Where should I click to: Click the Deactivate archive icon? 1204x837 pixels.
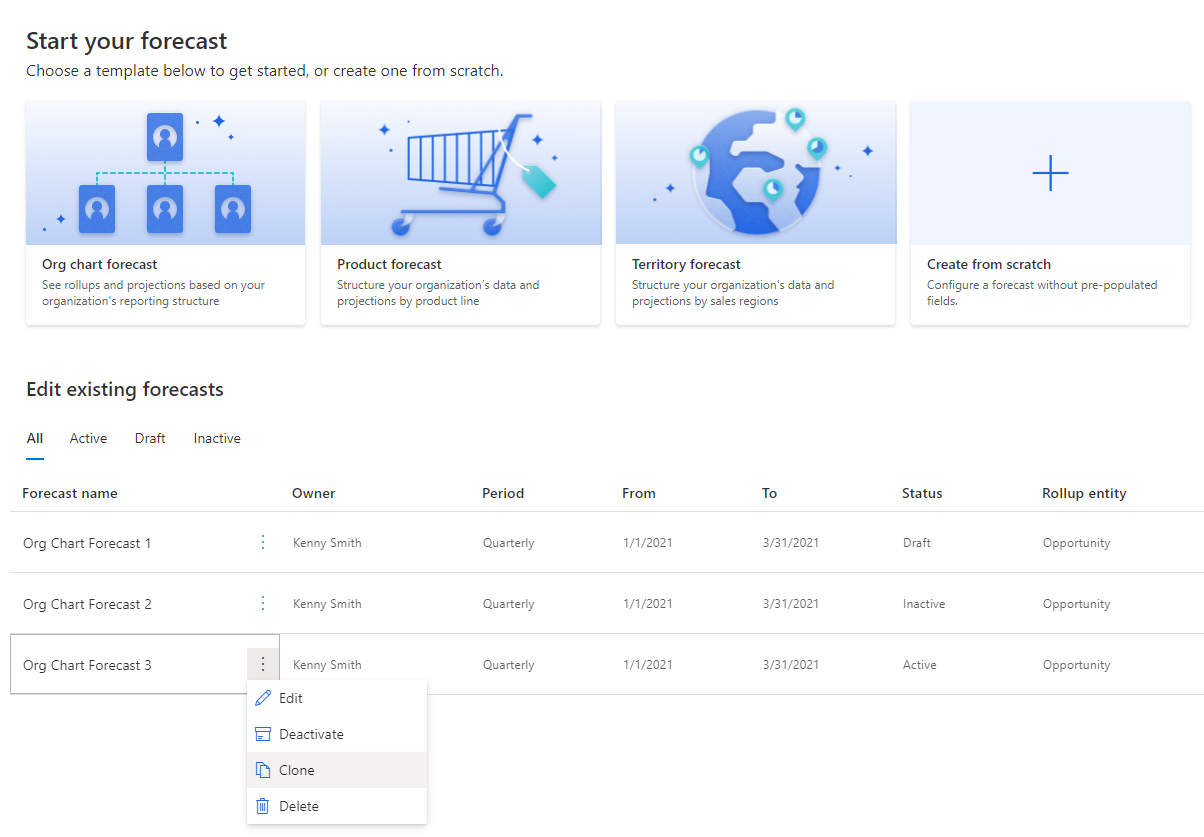(263, 734)
